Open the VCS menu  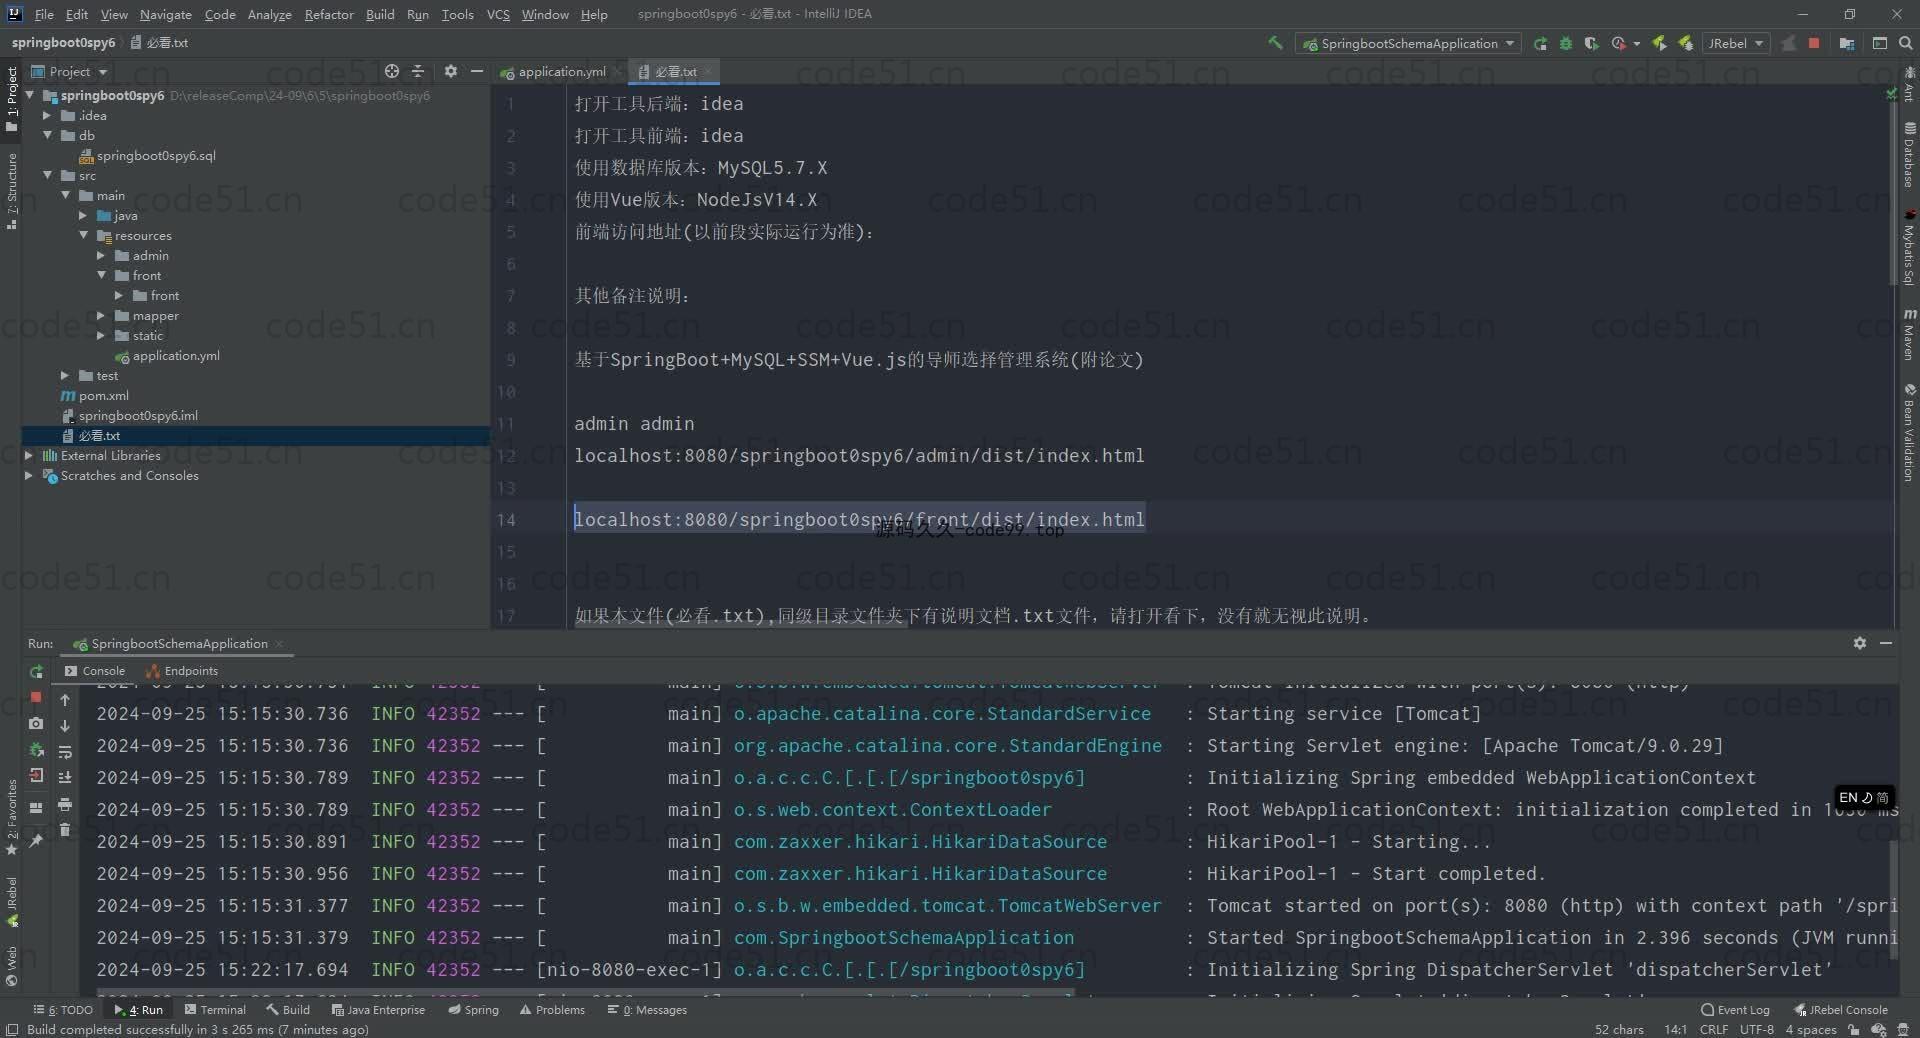click(498, 14)
